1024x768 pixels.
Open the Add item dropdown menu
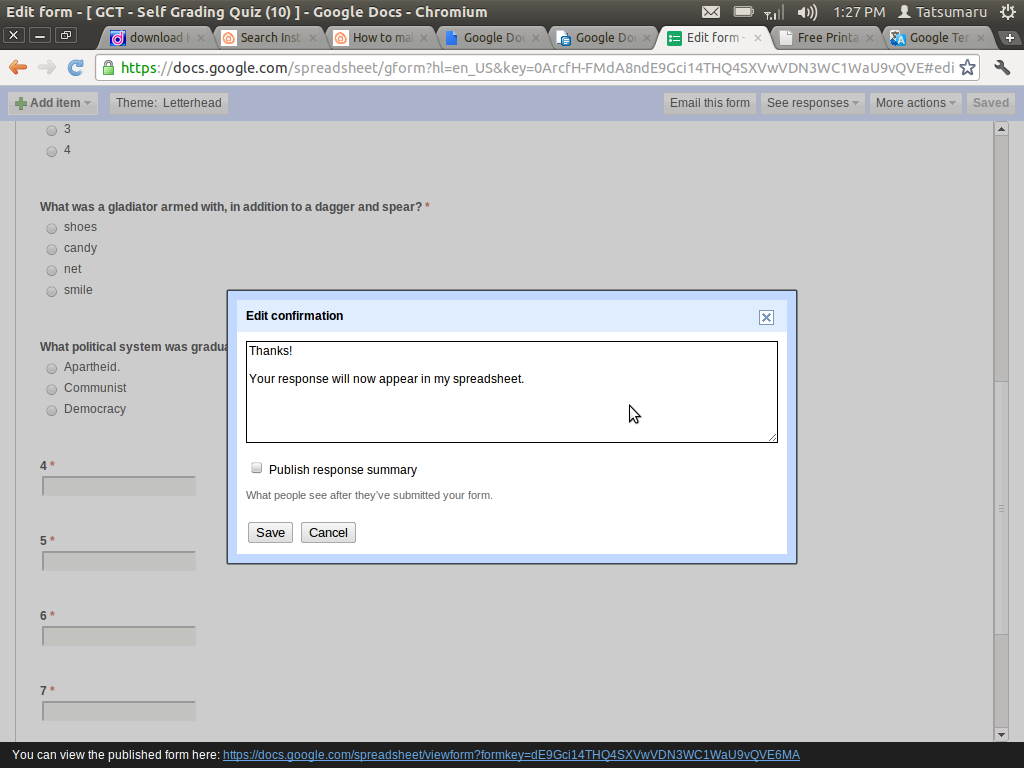click(52, 102)
